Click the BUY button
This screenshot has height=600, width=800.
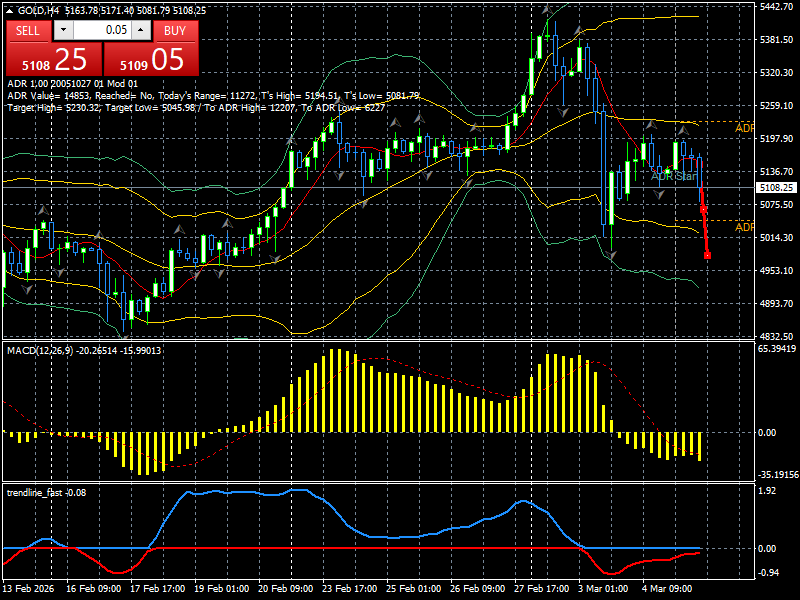pos(175,31)
